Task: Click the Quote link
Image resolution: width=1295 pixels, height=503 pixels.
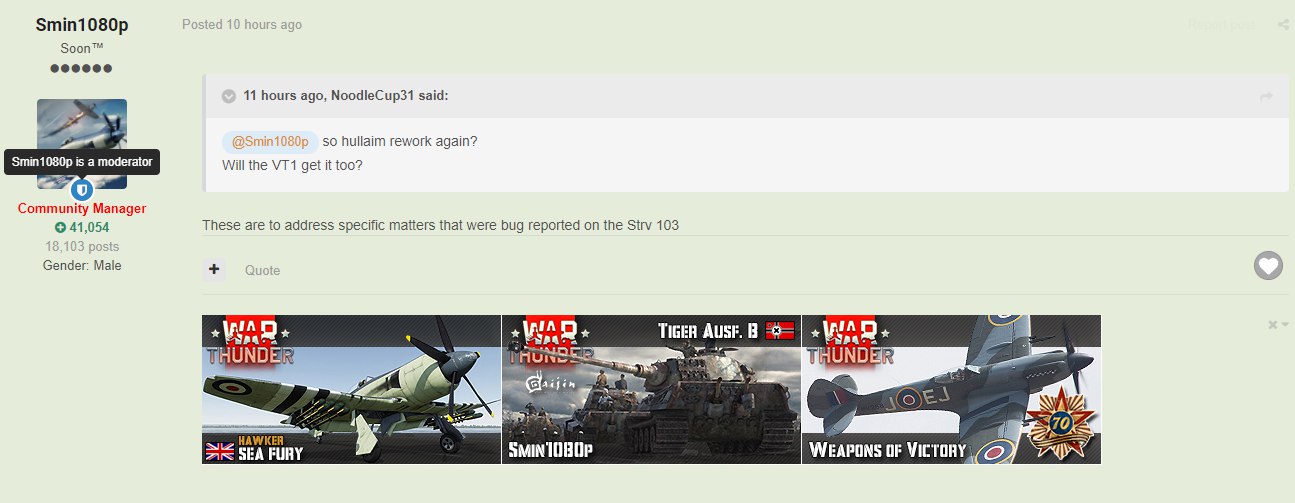Action: [263, 270]
